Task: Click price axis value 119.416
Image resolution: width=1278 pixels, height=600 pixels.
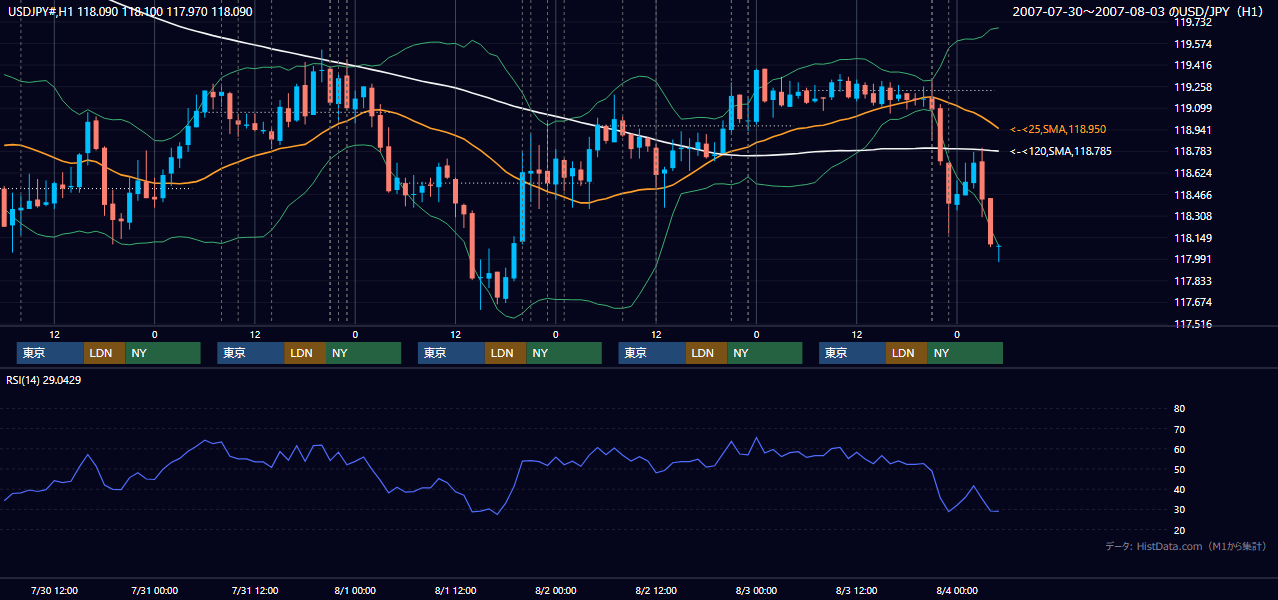Action: 1194,65
